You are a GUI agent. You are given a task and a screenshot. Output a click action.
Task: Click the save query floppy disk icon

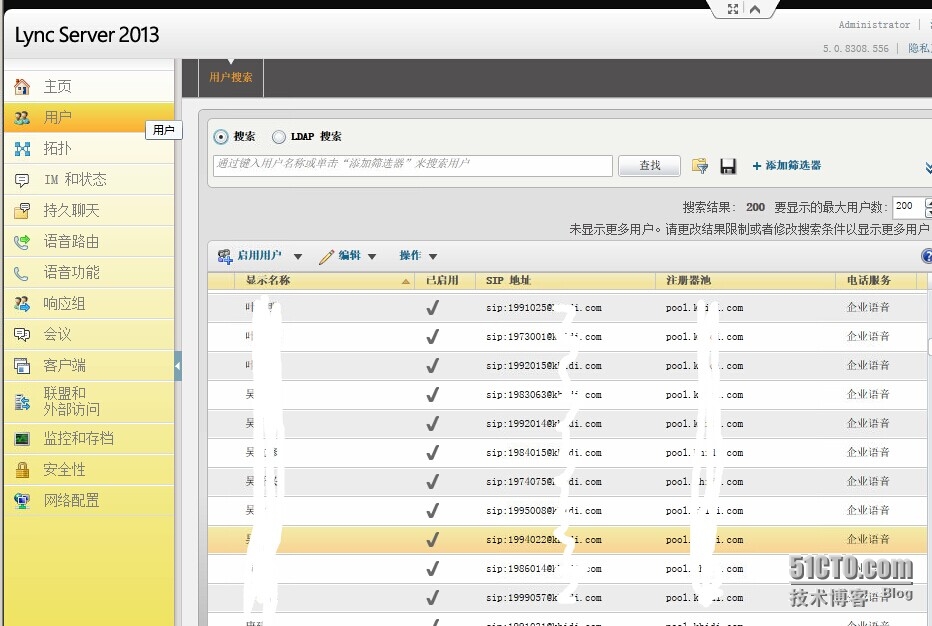pyautogui.click(x=728, y=166)
